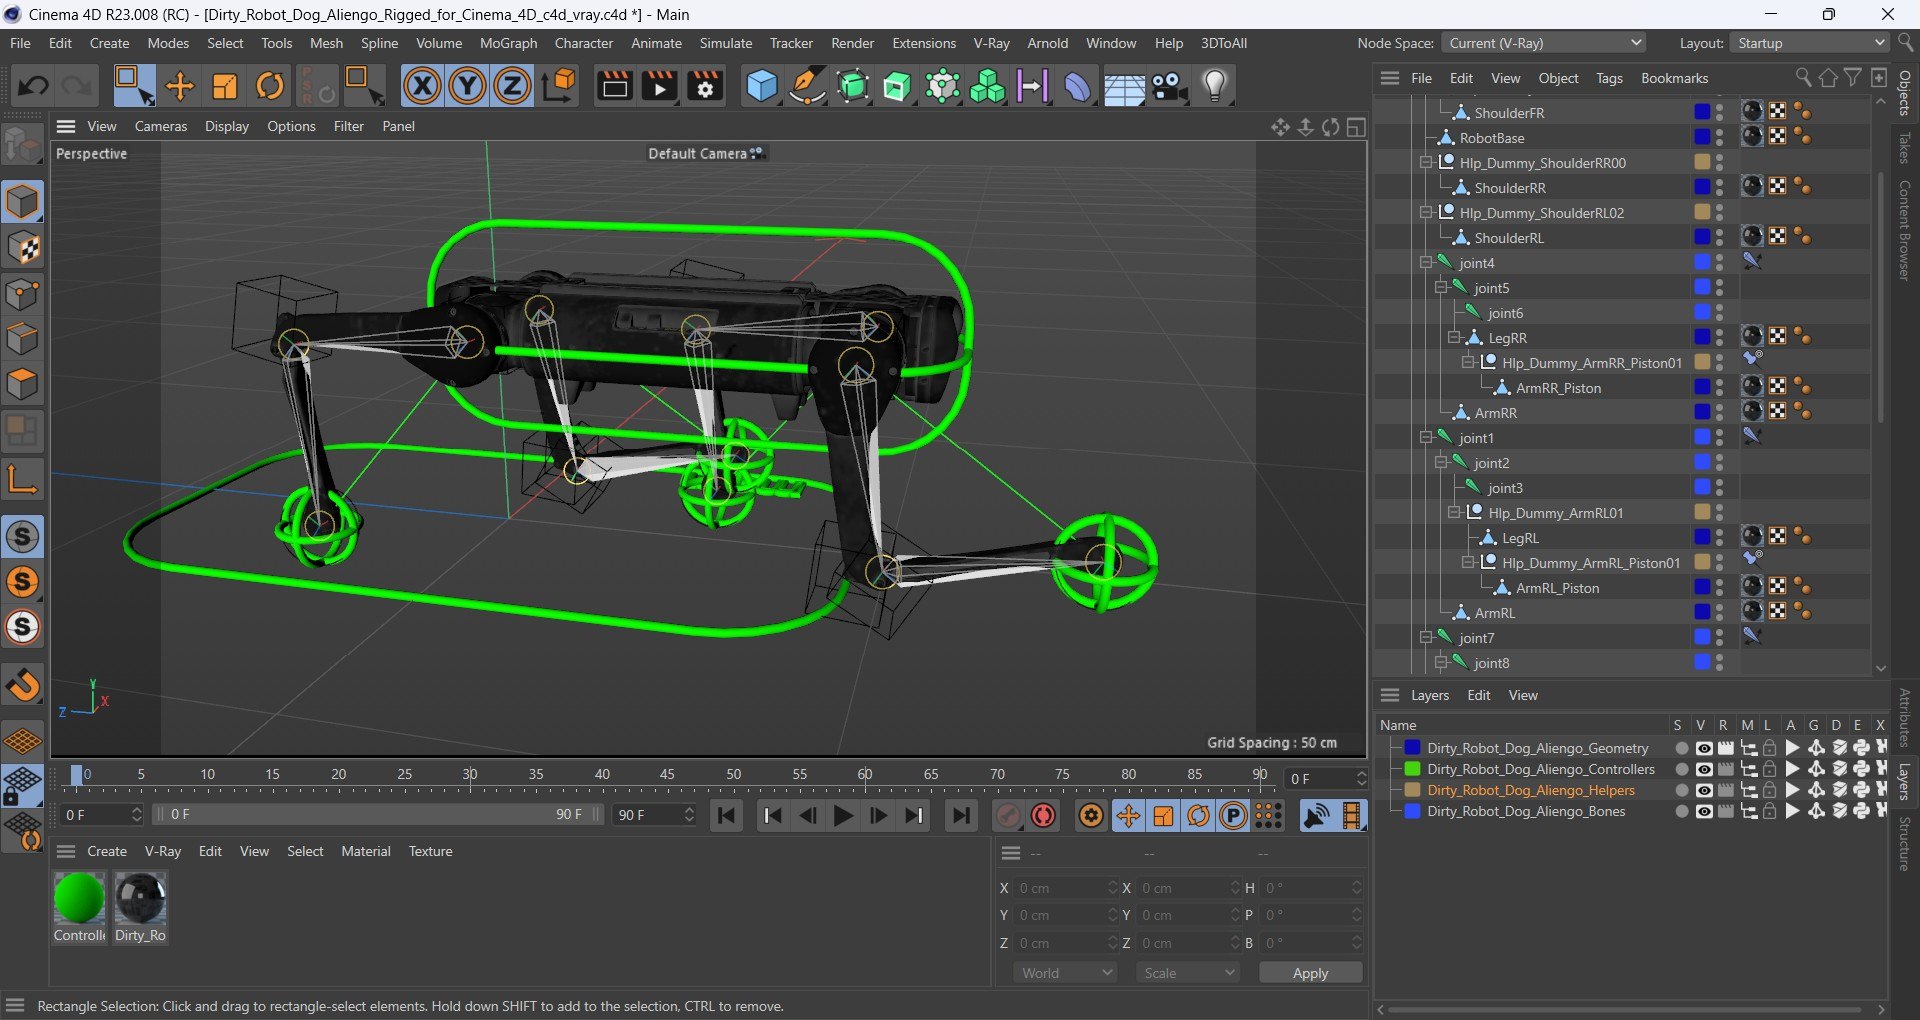
Task: Click the Record Active Objects button
Action: tap(1007, 816)
